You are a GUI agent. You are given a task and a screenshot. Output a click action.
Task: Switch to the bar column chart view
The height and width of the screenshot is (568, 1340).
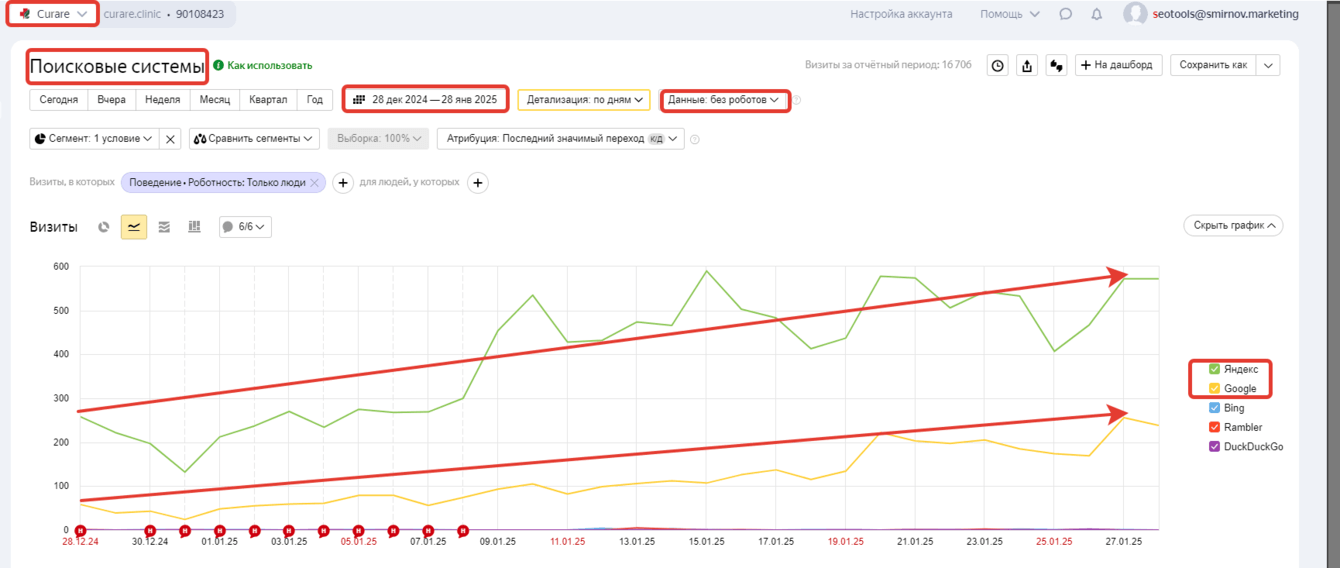194,227
